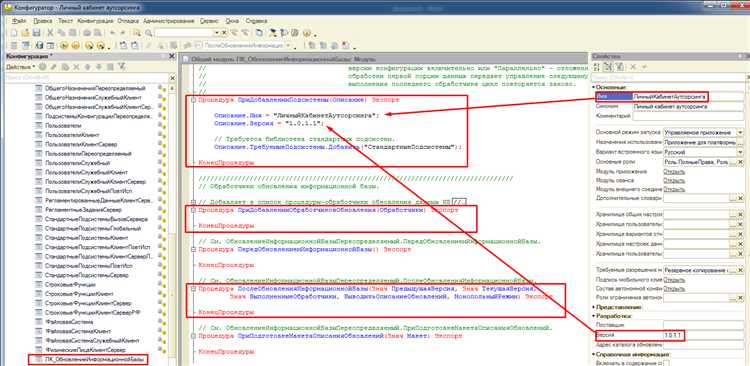This screenshot has width=750, height=366.
Task: Create a new document from the toolbar
Action: click(14, 33)
